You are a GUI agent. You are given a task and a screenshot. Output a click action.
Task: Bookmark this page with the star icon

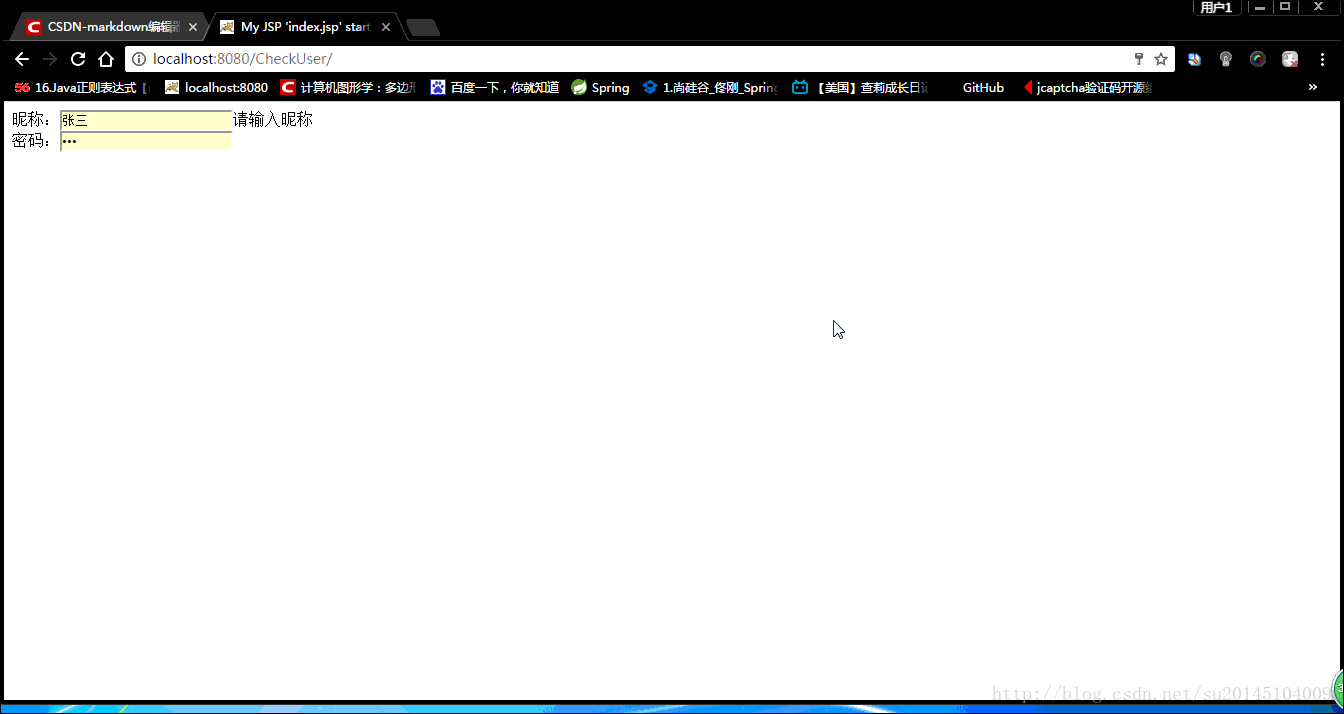point(1161,59)
